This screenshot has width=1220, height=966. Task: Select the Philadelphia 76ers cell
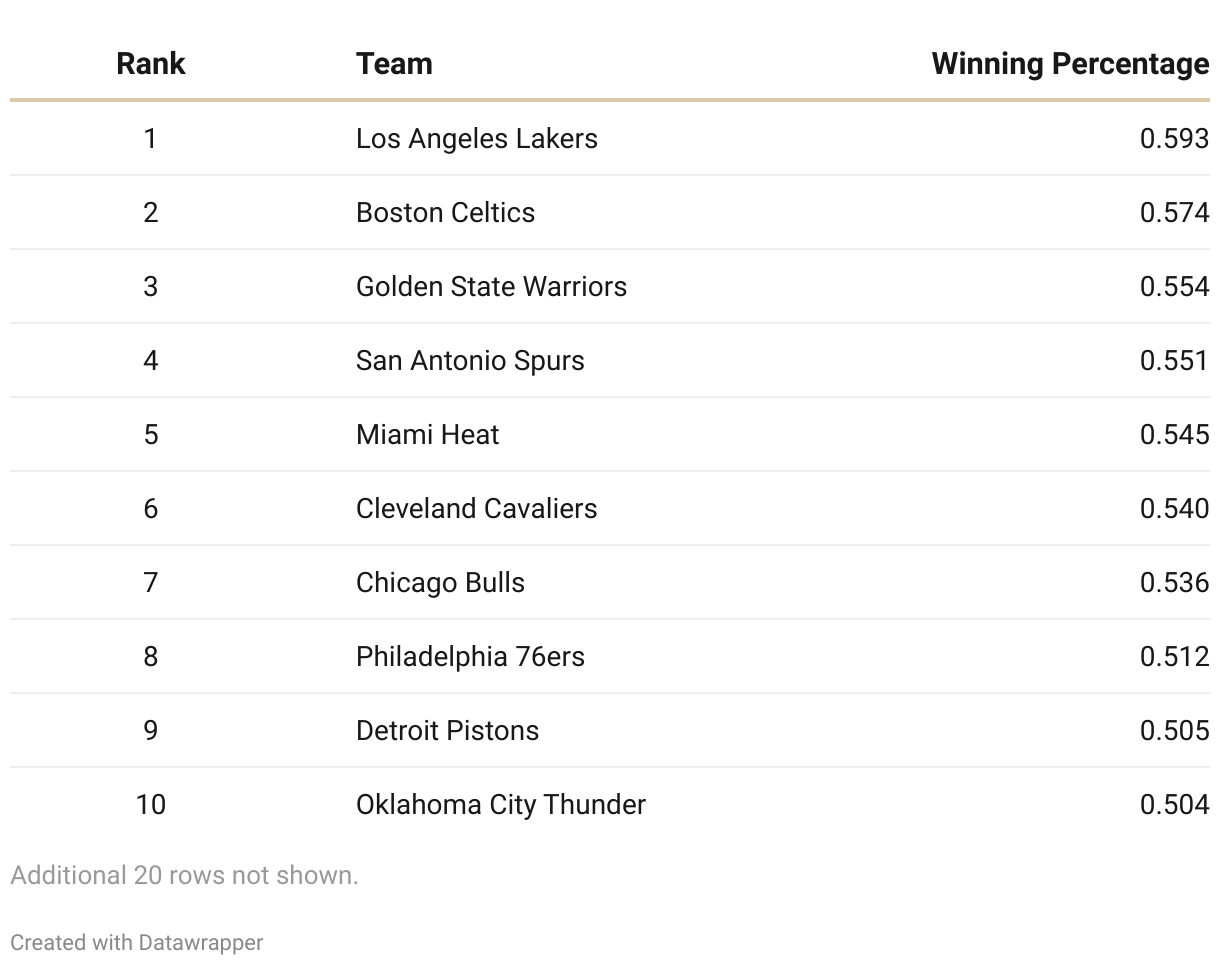470,656
